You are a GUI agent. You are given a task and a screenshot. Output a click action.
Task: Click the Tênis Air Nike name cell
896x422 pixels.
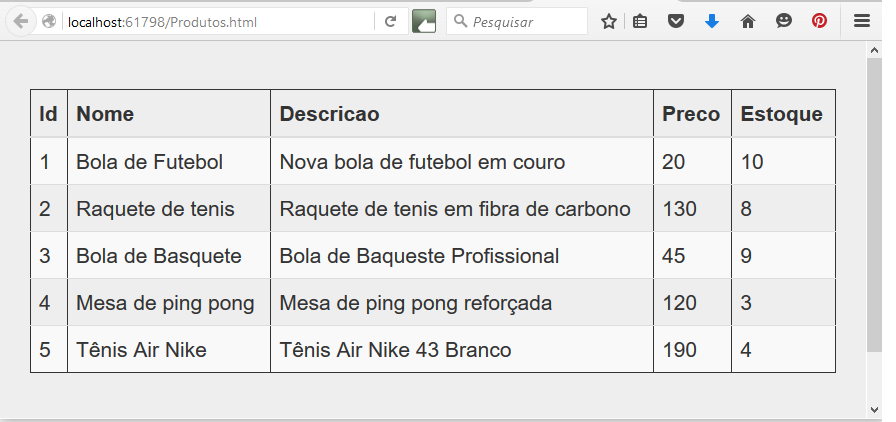pos(169,349)
